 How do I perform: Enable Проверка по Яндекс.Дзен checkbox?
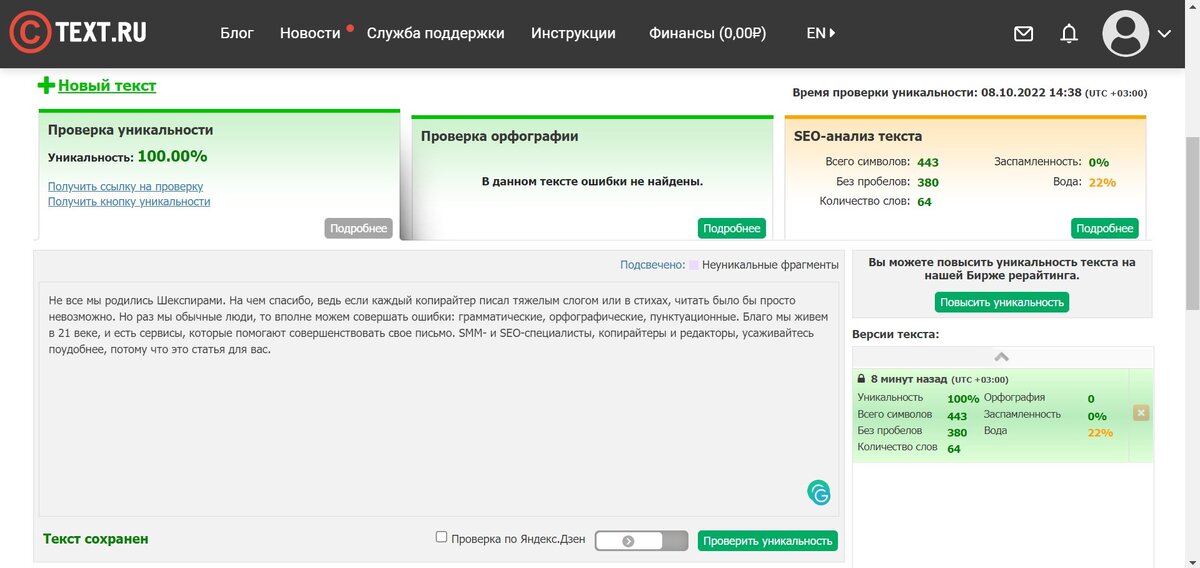click(x=441, y=537)
